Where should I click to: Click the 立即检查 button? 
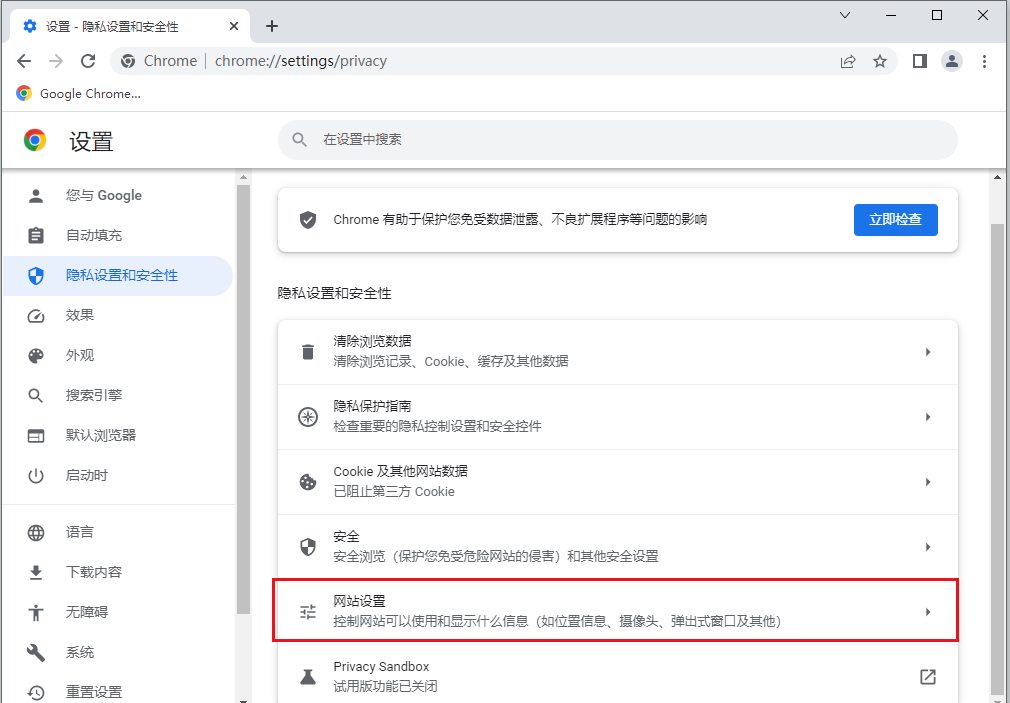tap(895, 220)
